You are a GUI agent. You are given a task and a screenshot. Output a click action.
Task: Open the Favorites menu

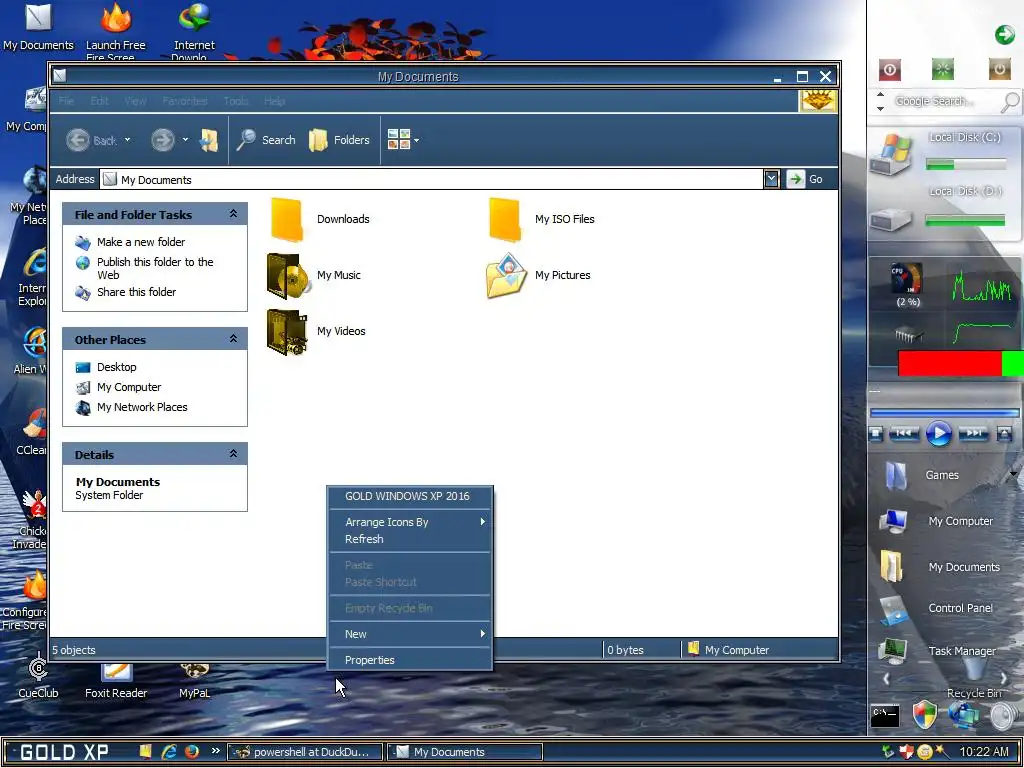pos(185,101)
